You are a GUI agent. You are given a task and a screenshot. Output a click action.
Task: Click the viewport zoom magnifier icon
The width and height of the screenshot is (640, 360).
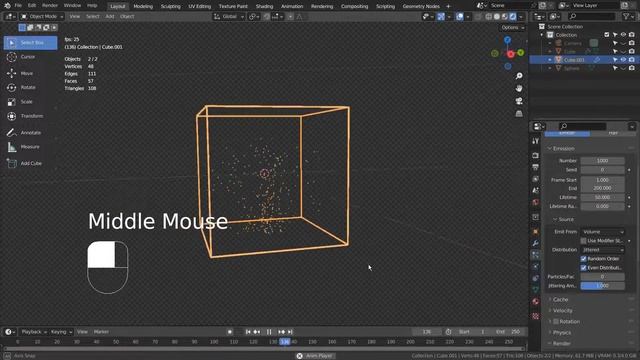tap(519, 76)
